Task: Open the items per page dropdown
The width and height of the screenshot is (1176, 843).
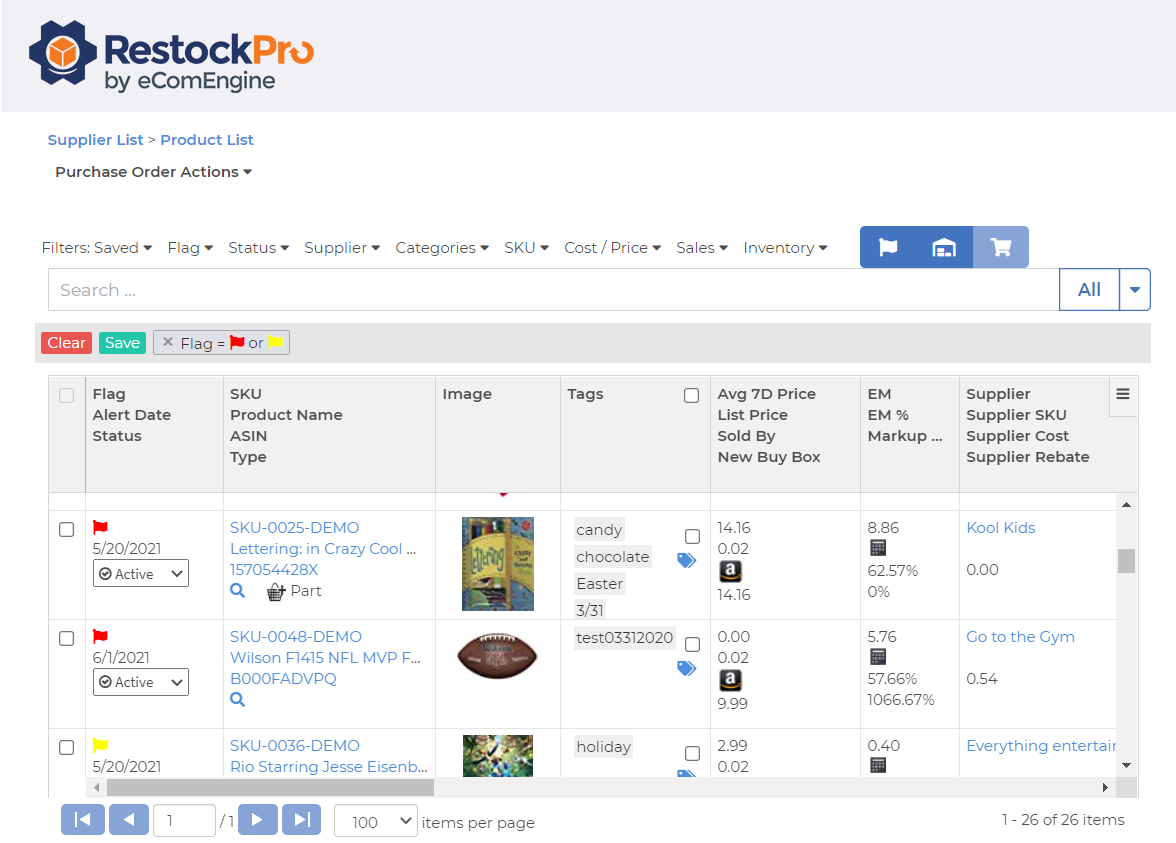Action: point(375,821)
